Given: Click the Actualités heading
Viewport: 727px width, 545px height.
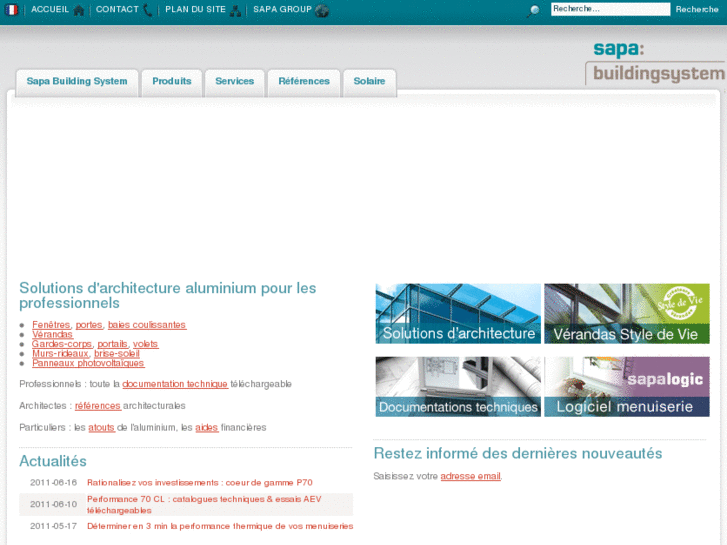Looking at the screenshot, I should [53, 462].
